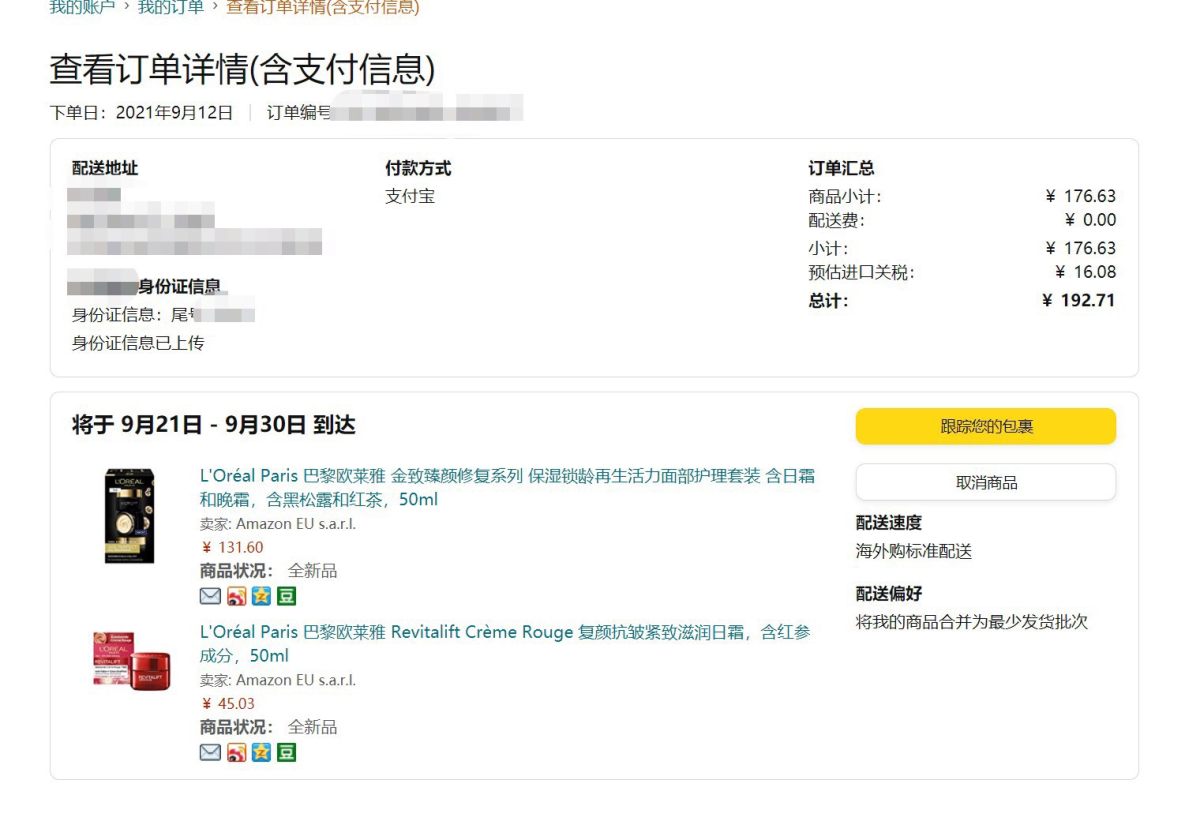The image size is (1200, 825).
Task: Share first L'Oréal set on Weibo
Action: pyautogui.click(x=236, y=596)
